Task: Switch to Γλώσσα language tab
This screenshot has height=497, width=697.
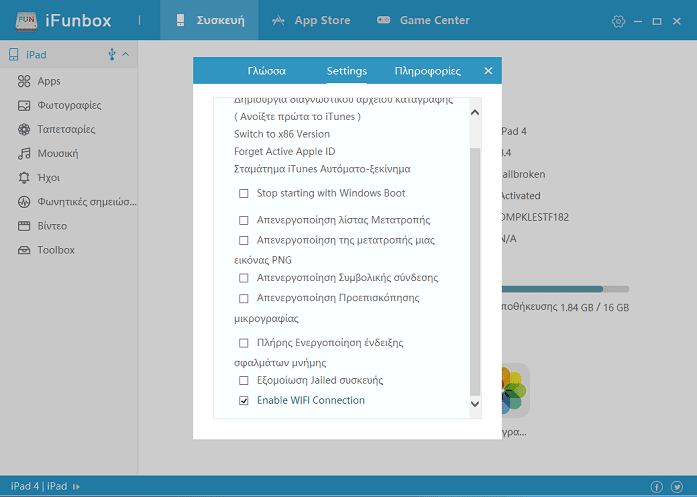Action: click(267, 71)
